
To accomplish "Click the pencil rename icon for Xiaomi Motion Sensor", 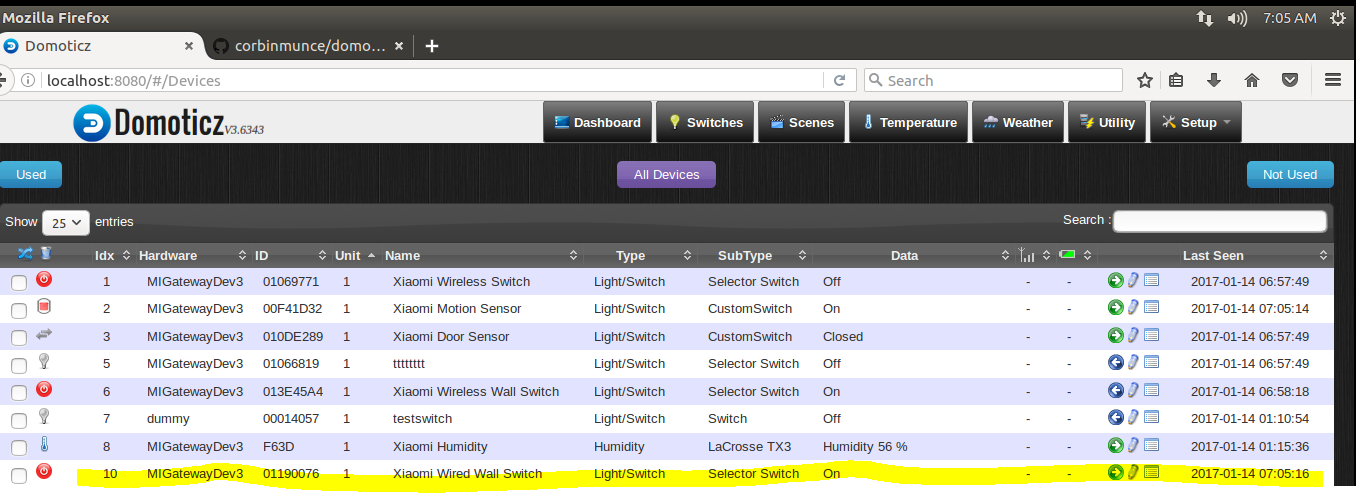I will click(x=1134, y=308).
